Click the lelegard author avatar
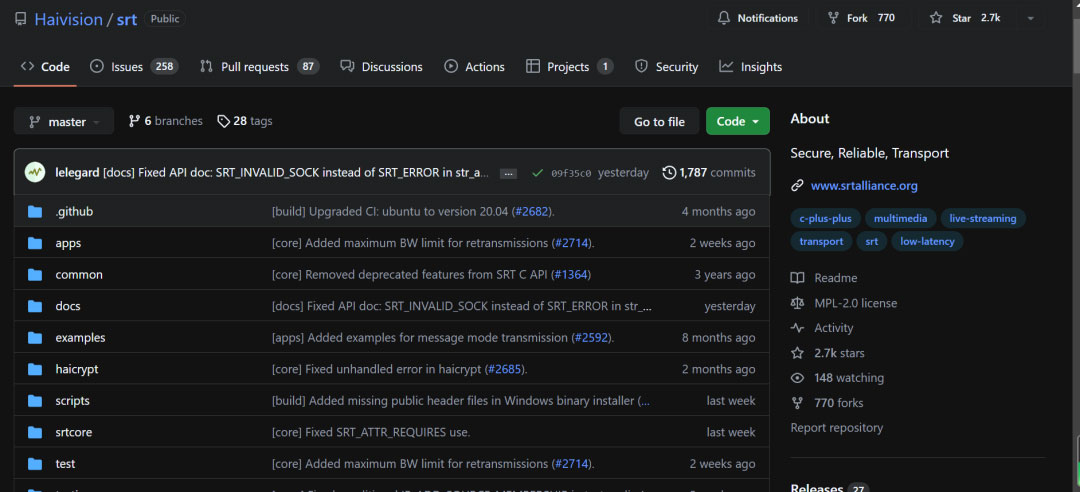This screenshot has height=492, width=1080. (x=35, y=172)
